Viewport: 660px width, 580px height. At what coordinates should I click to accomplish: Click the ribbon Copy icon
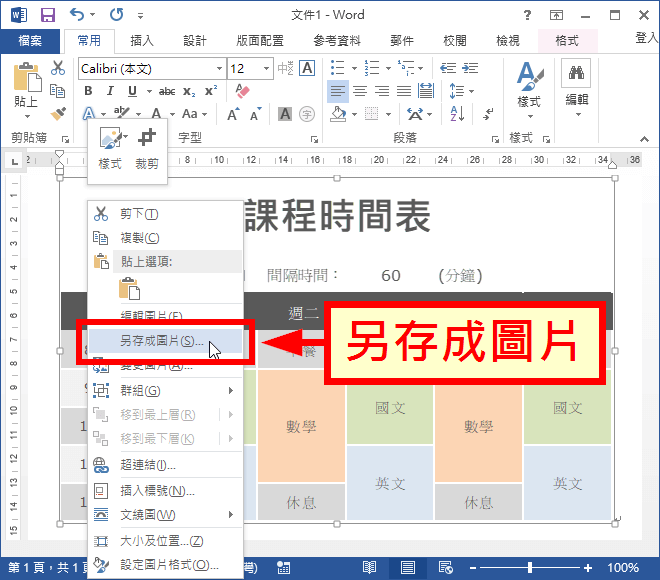[x=57, y=90]
